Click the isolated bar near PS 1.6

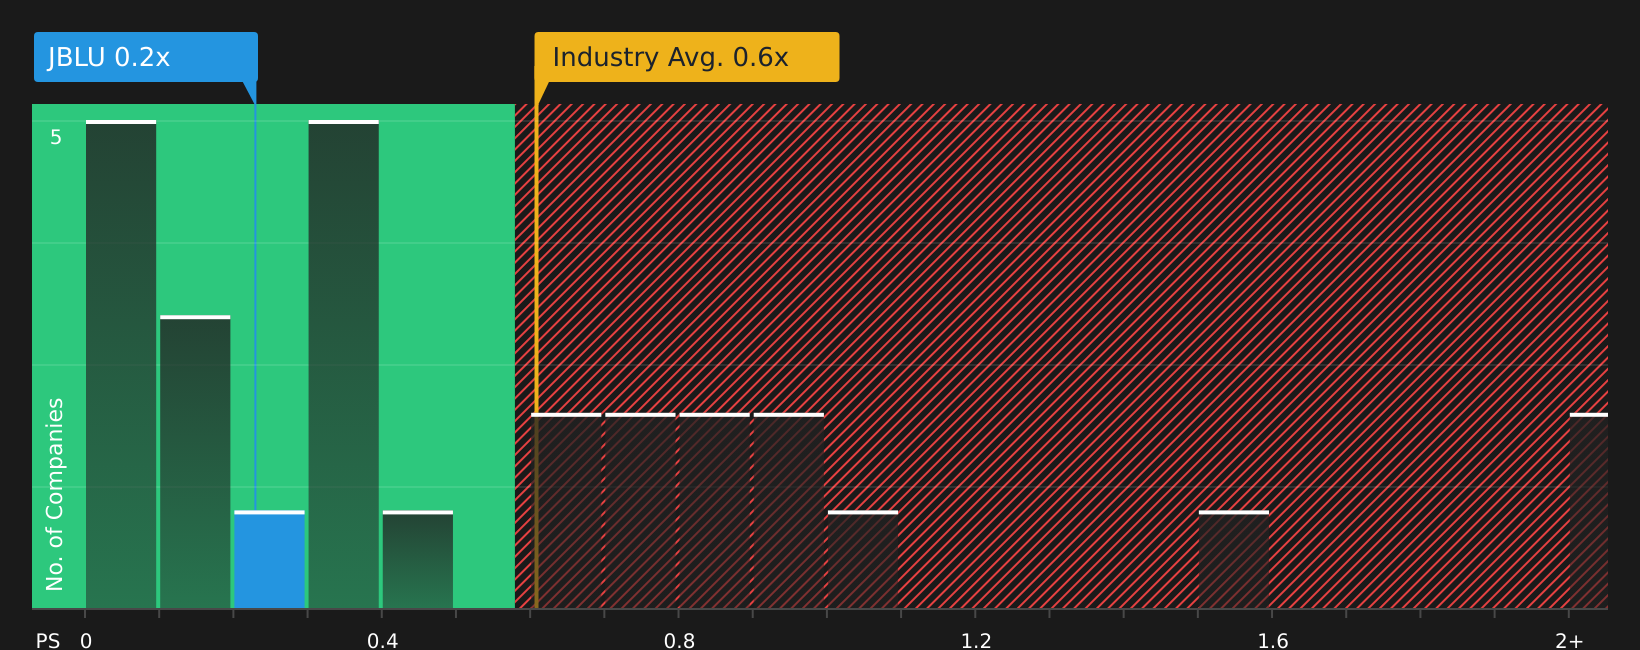1234,560
